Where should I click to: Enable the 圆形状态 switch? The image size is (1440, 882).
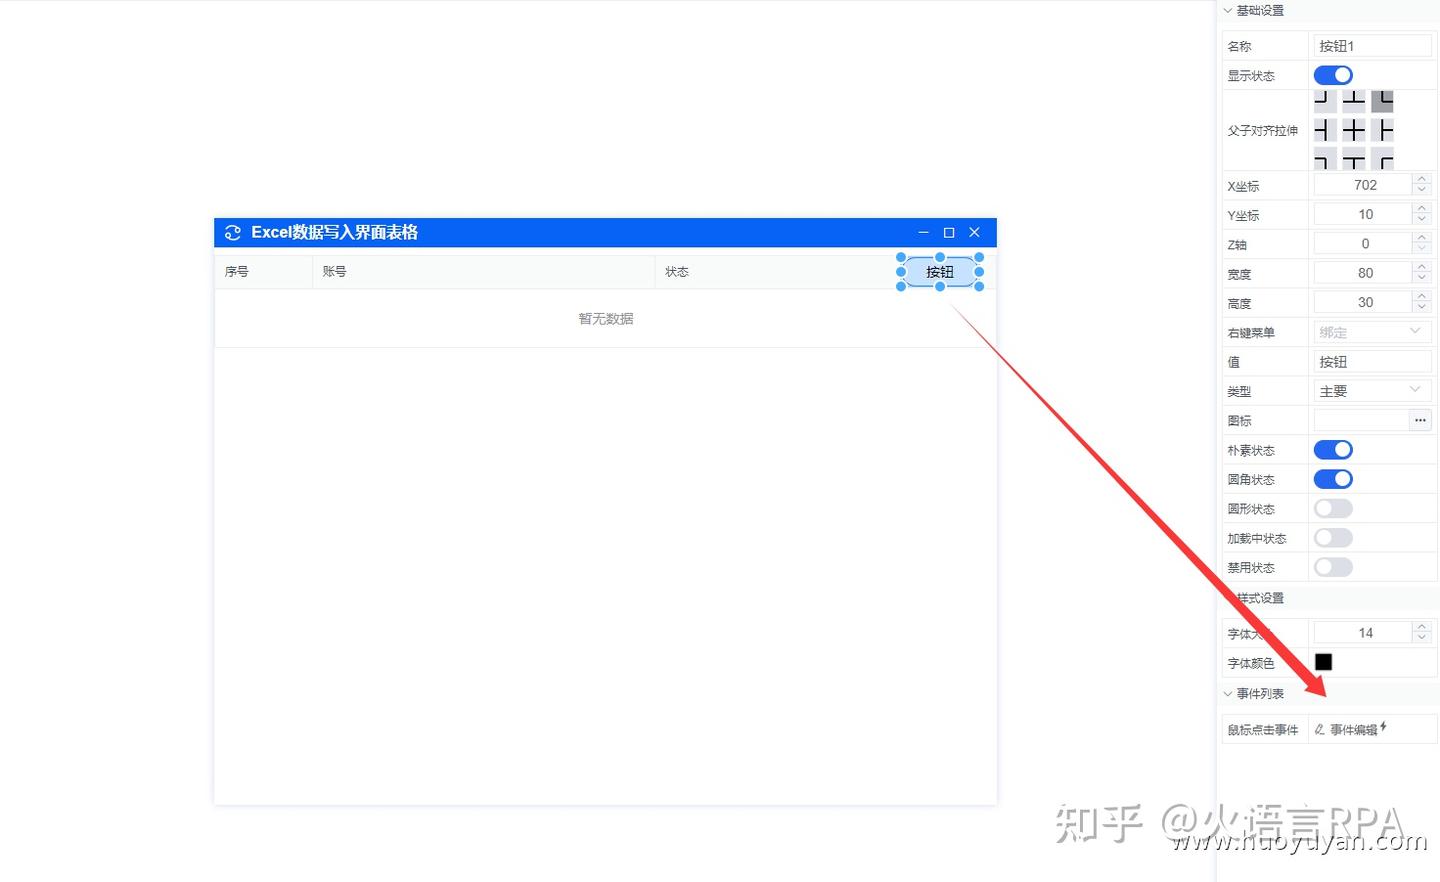pos(1333,508)
